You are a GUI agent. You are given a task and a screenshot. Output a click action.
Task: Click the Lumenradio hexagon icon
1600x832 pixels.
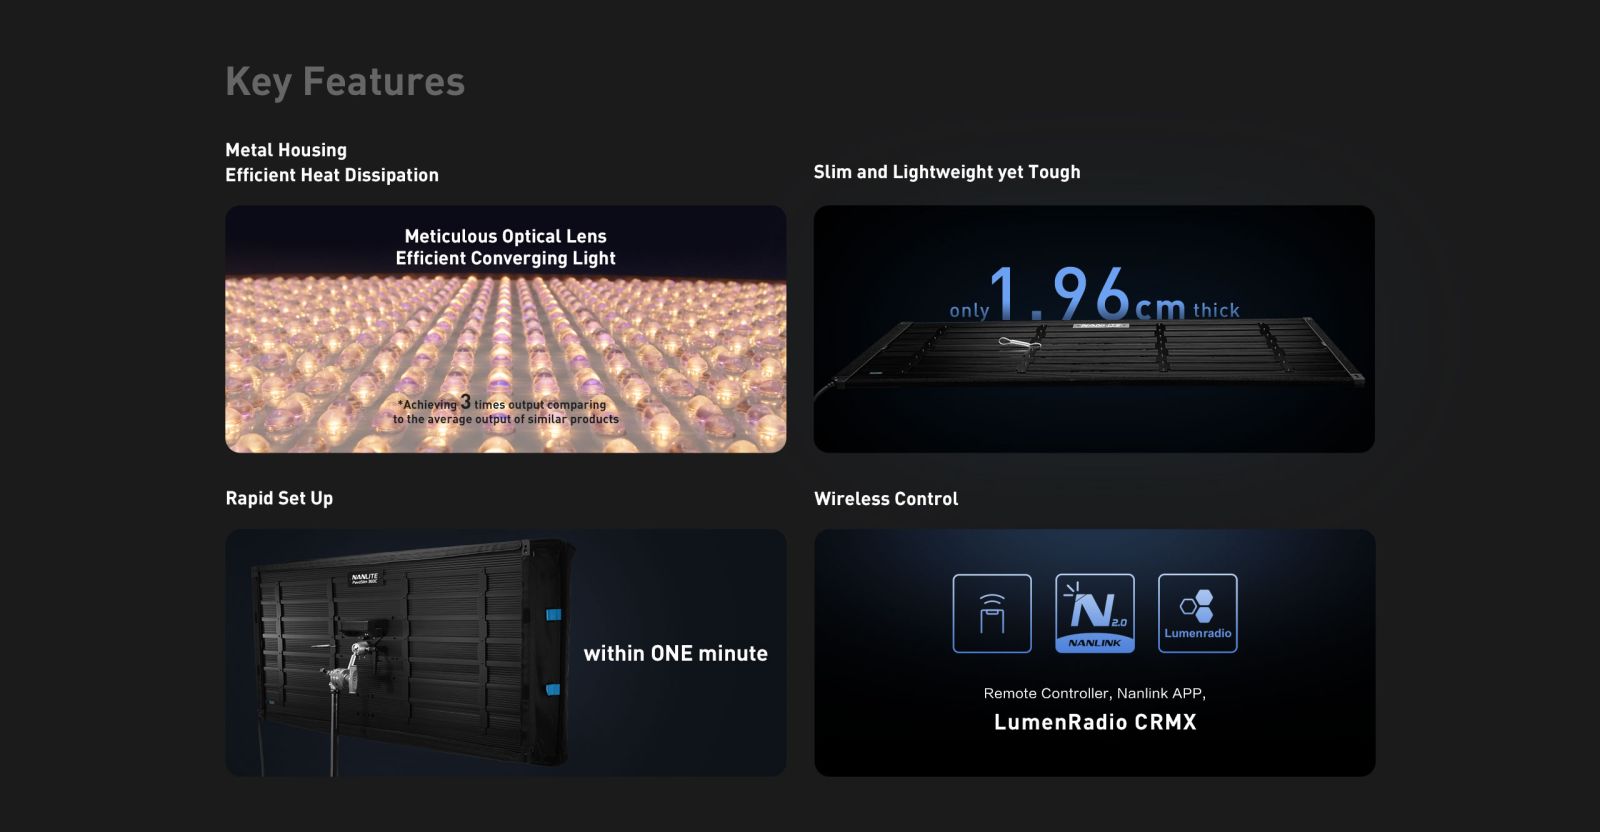[x=1197, y=613]
